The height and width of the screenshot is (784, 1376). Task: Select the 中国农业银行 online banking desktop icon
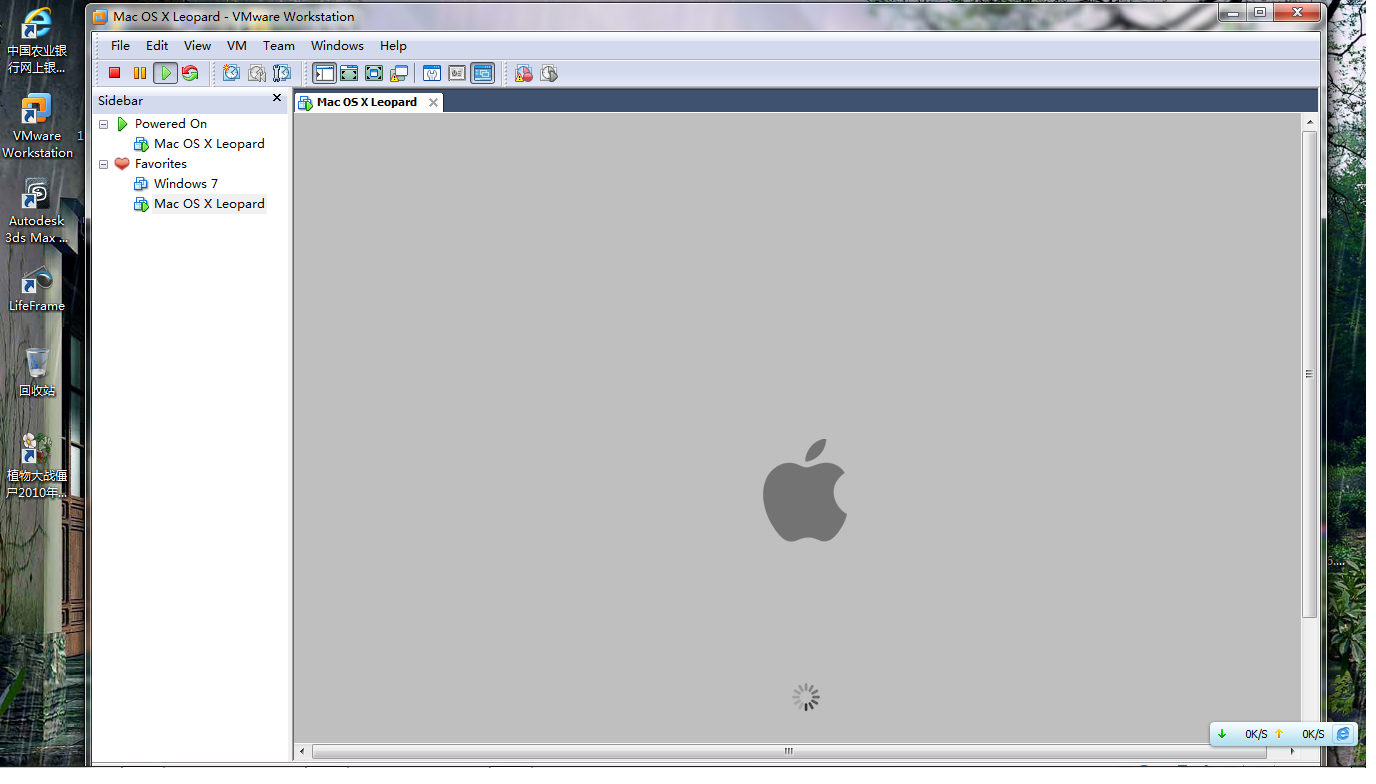tap(36, 40)
